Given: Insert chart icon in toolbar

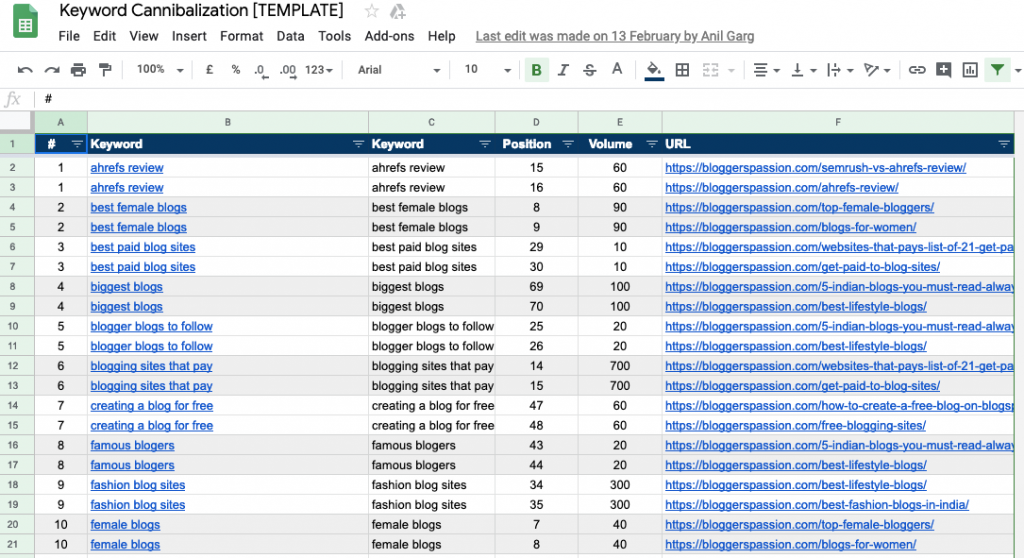Looking at the screenshot, I should coord(970,70).
